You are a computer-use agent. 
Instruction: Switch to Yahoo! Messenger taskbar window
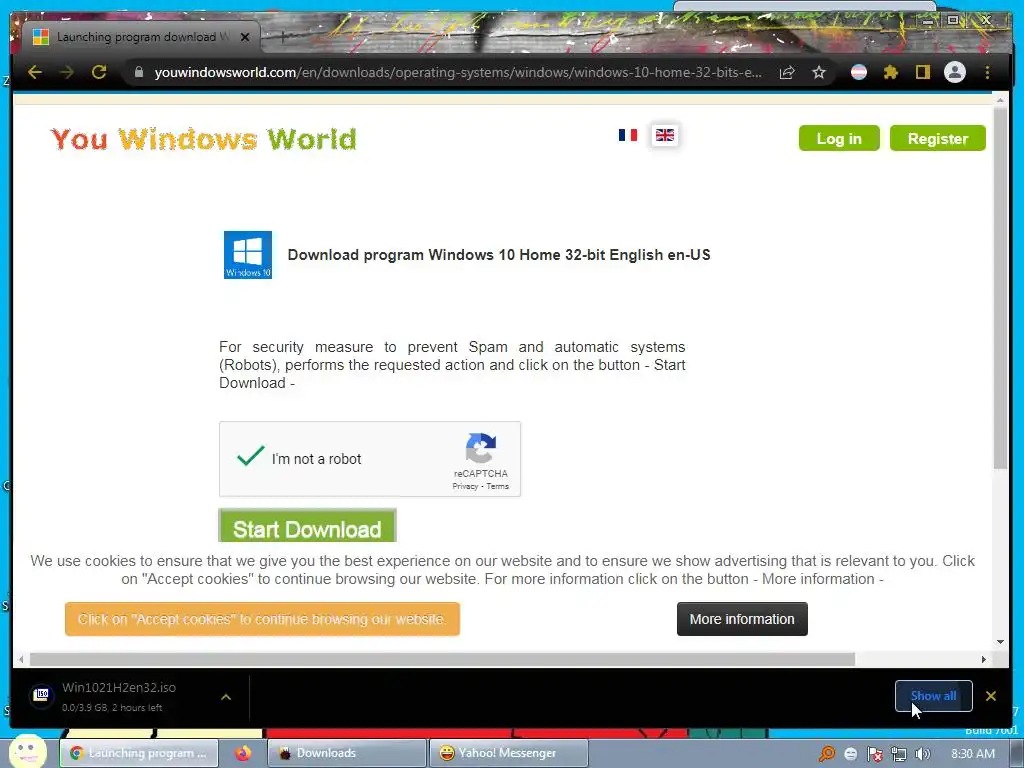pyautogui.click(x=508, y=753)
